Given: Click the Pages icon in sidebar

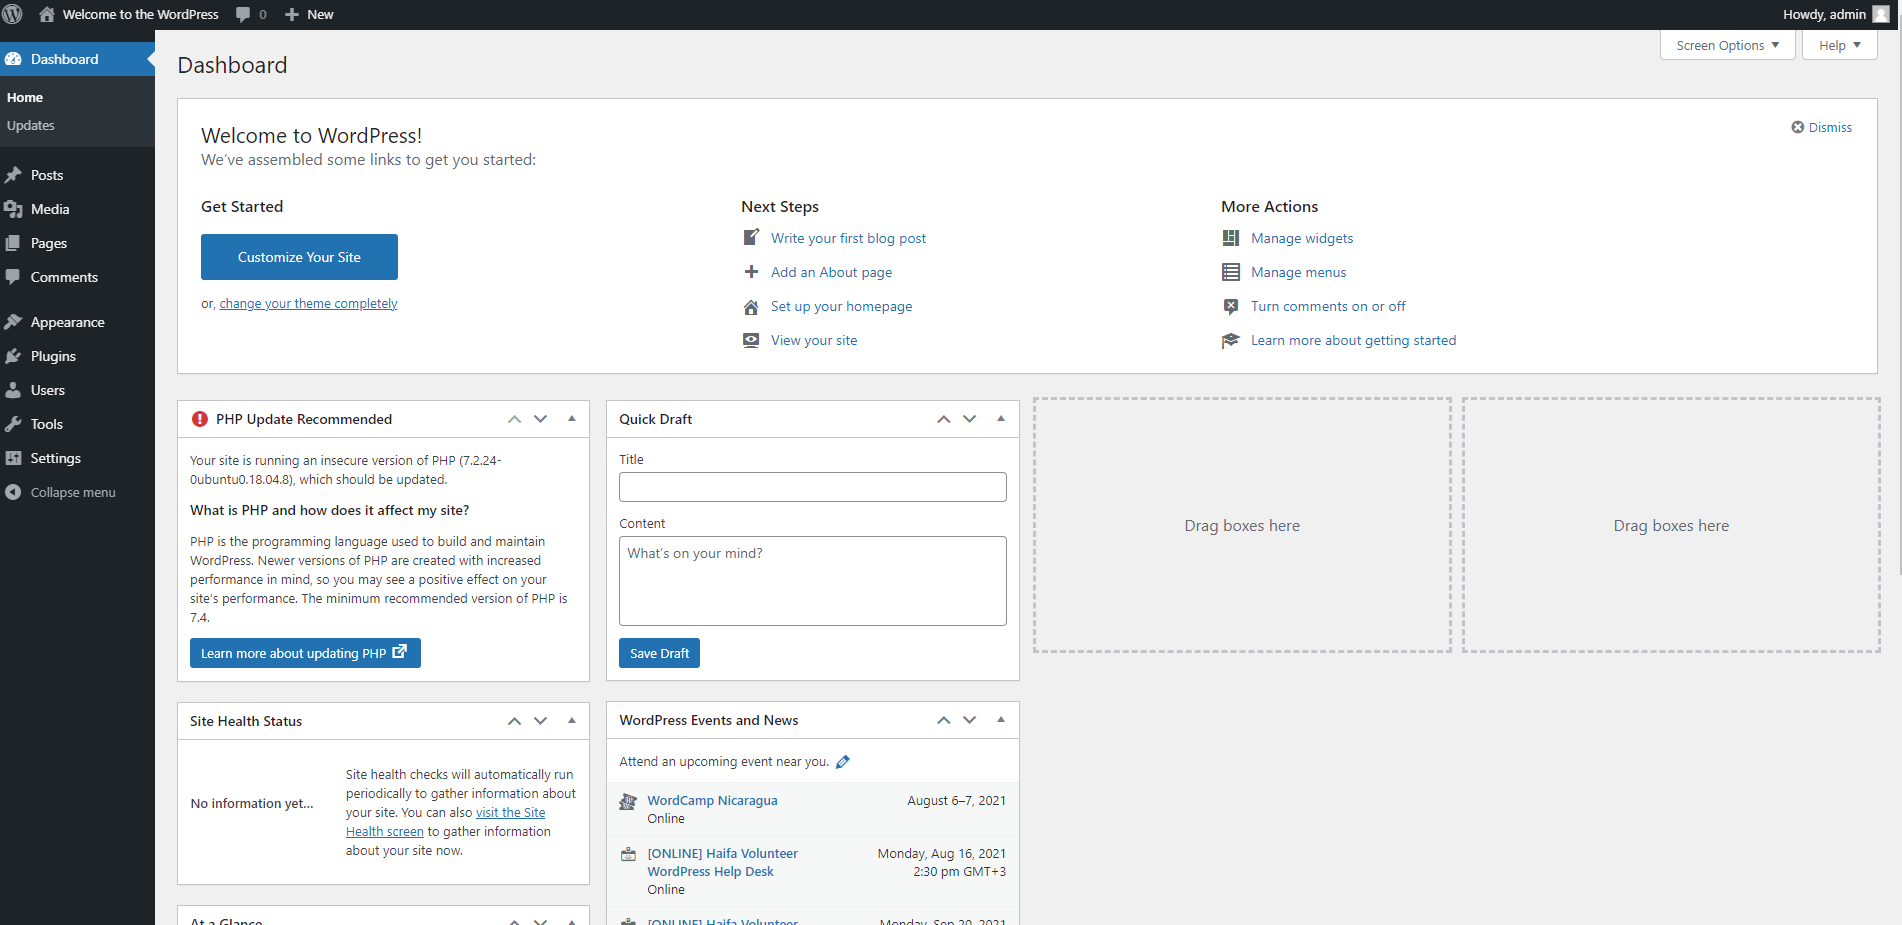Looking at the screenshot, I should pos(13,243).
